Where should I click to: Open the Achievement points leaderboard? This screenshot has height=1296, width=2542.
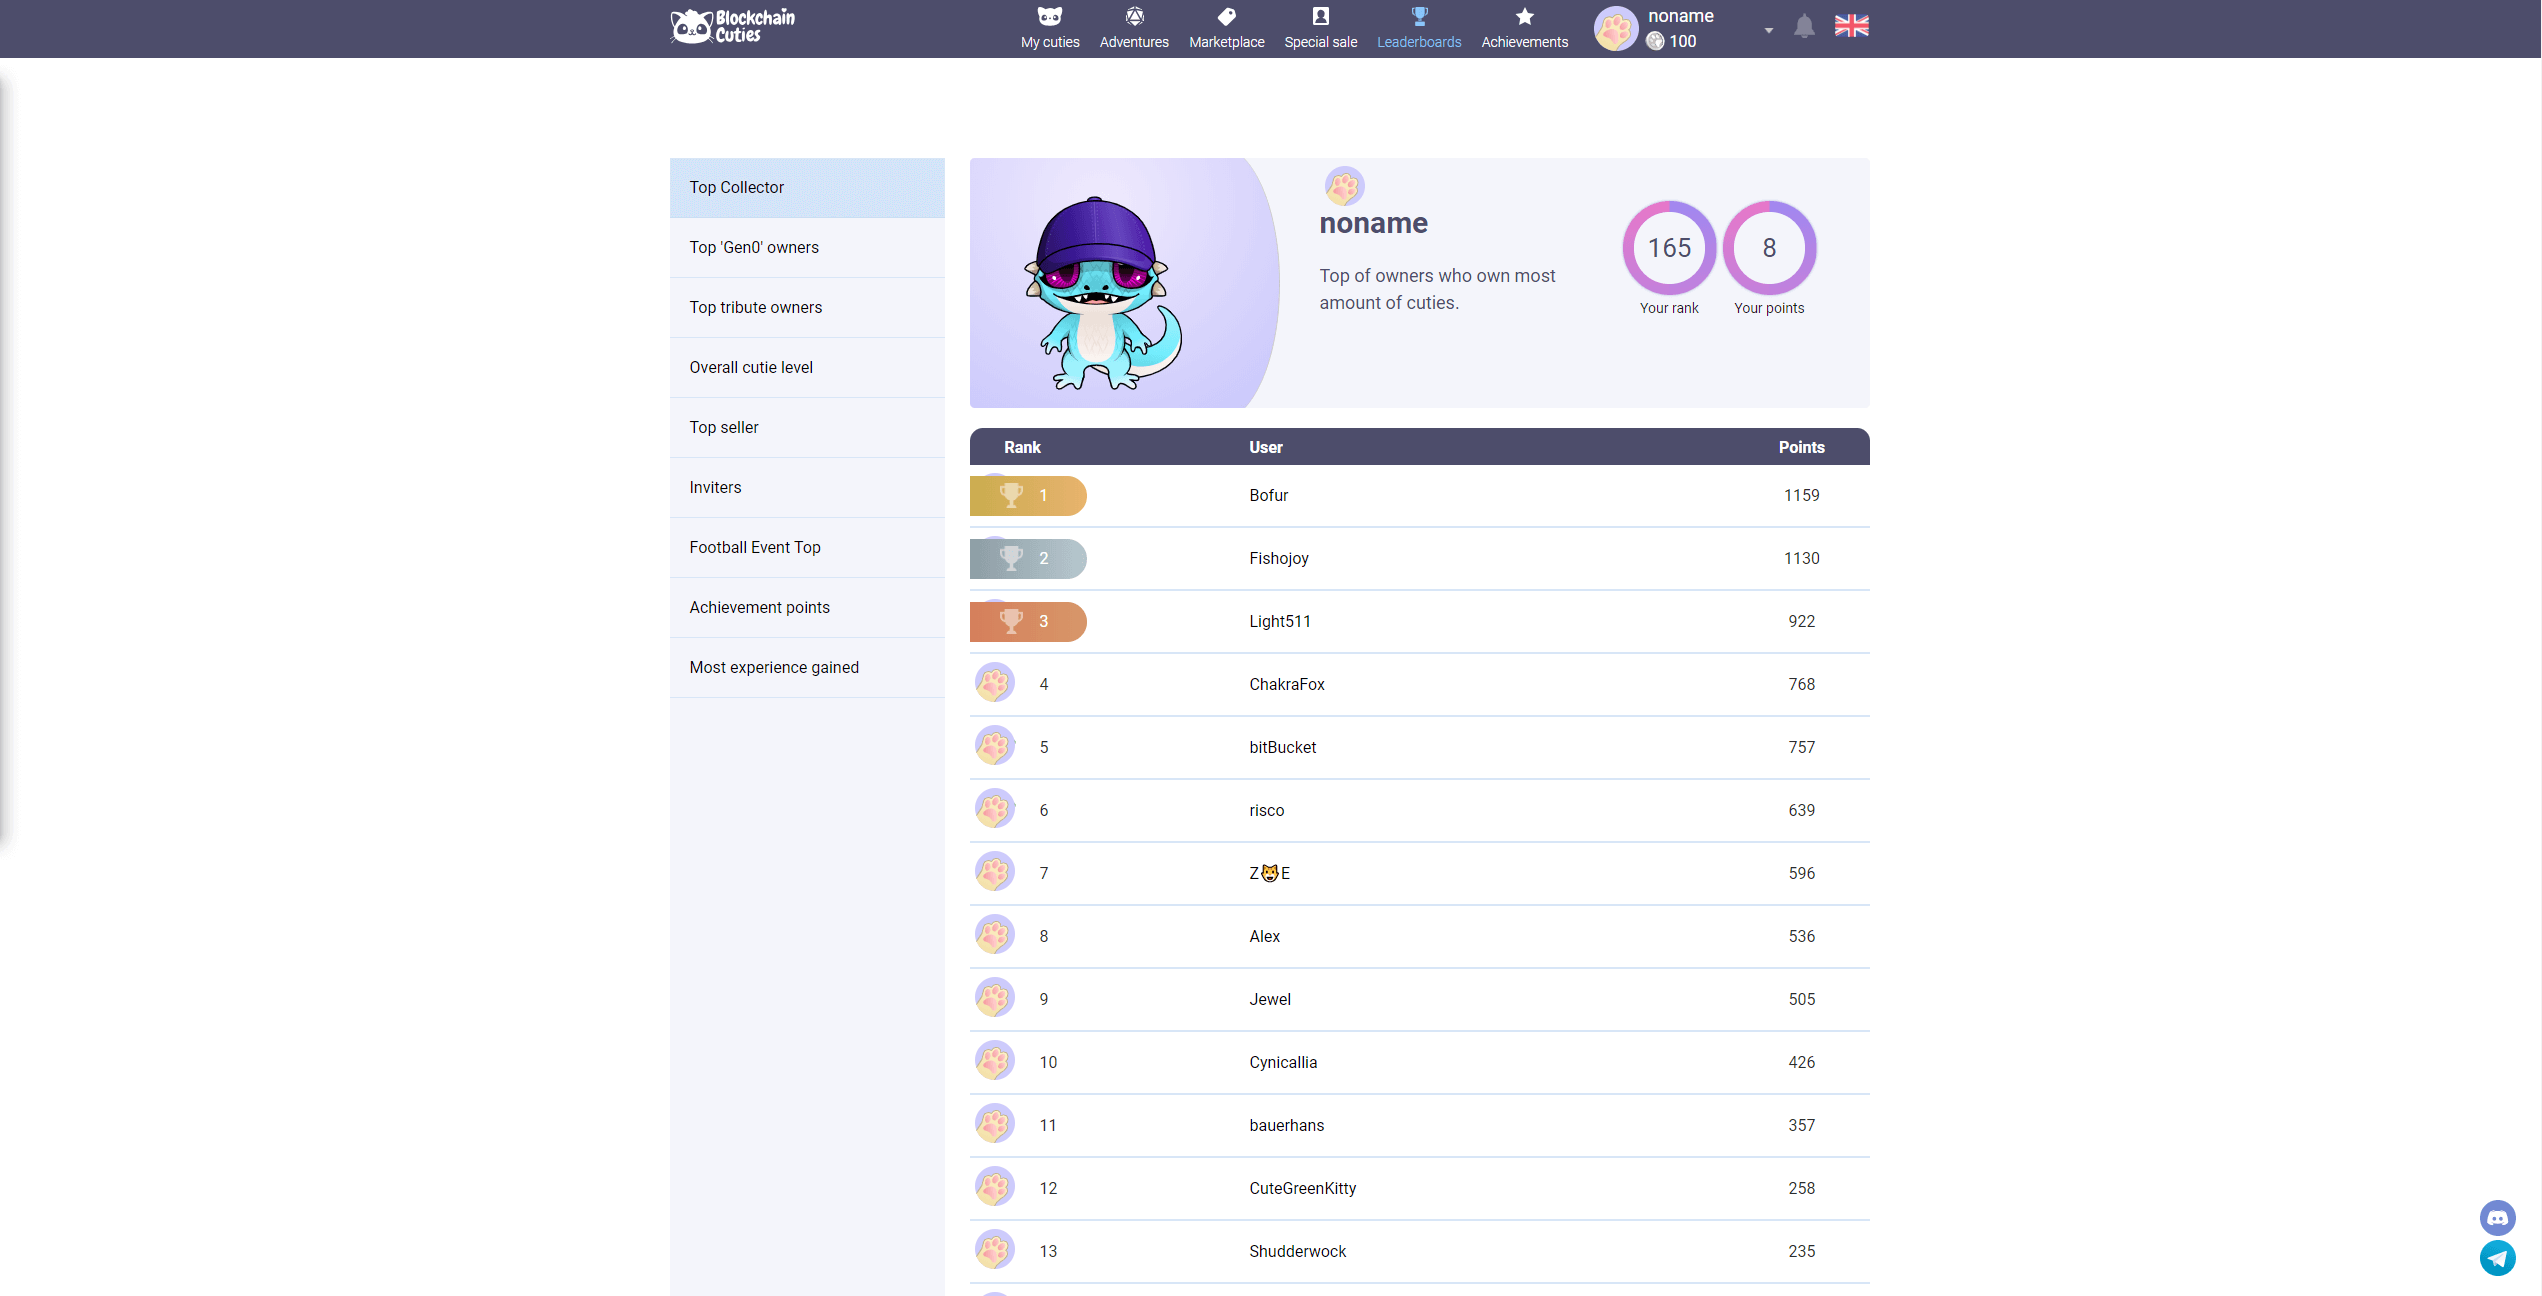tap(807, 608)
